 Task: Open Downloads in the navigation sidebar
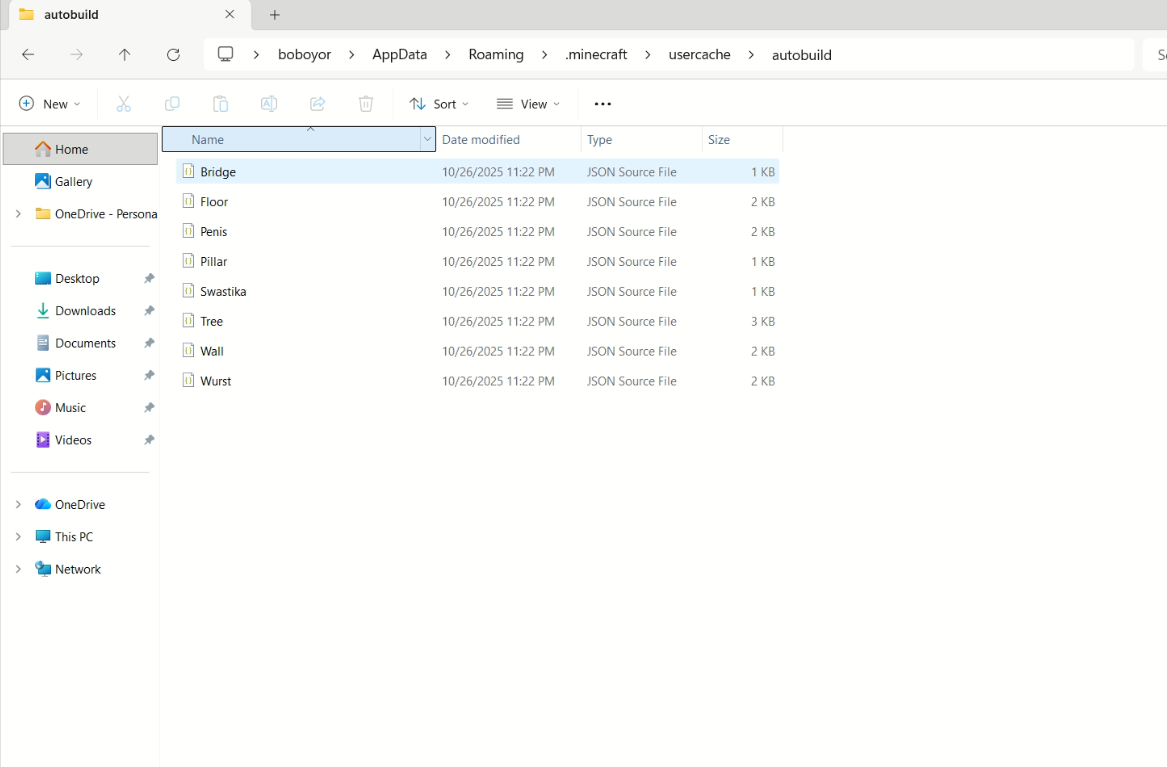85,311
